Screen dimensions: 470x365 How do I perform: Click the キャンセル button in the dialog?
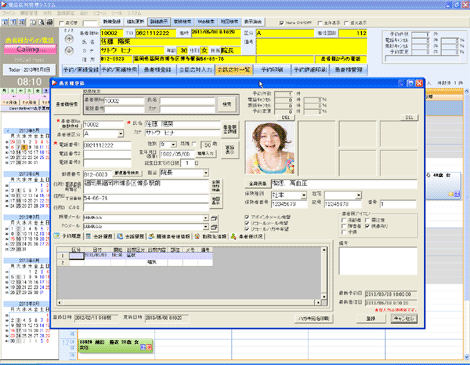pyautogui.click(x=404, y=319)
